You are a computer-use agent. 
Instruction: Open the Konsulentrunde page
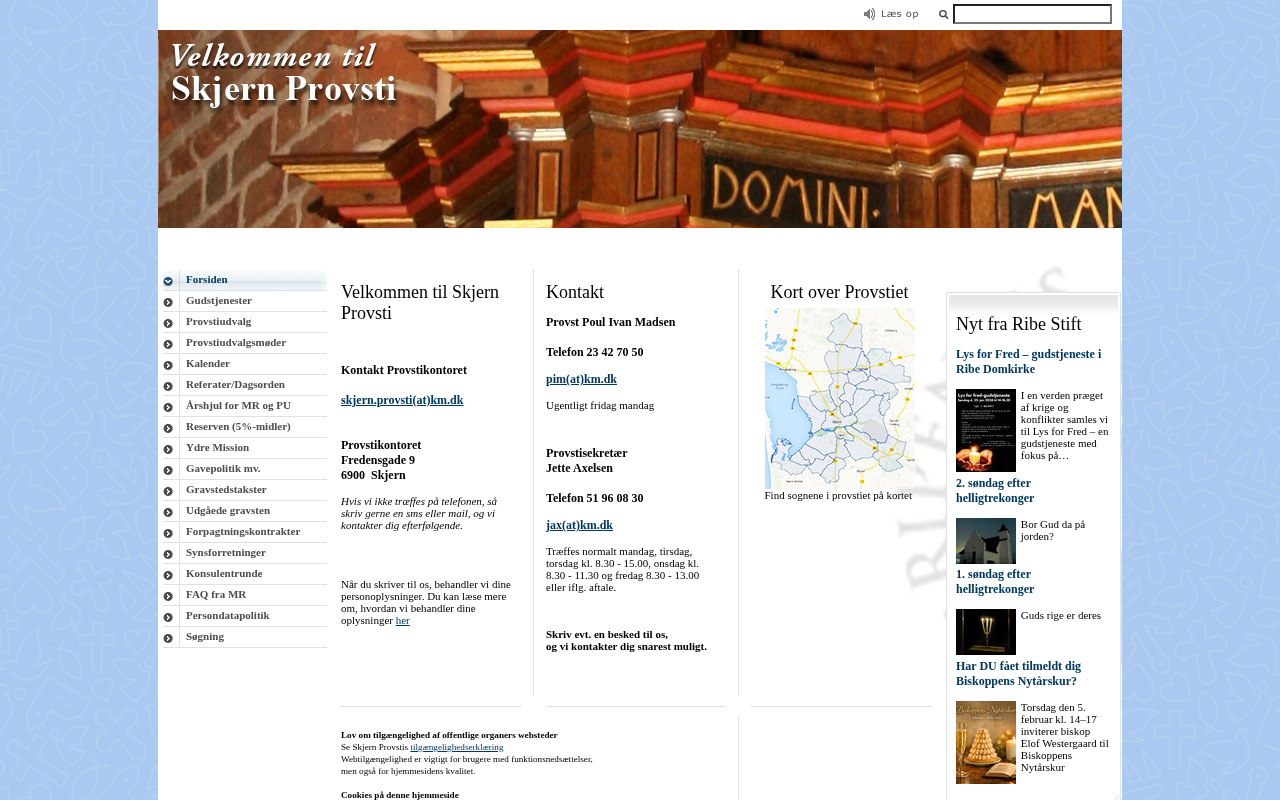tap(224, 573)
